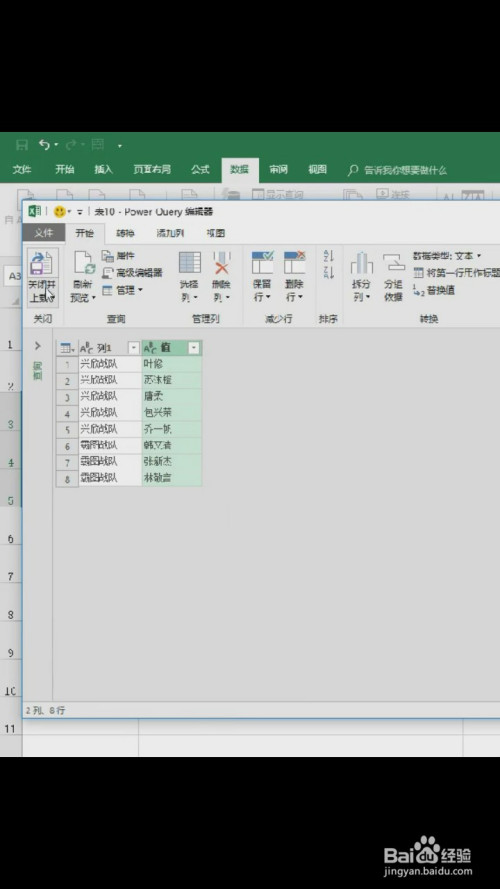Image resolution: width=500 pixels, height=889 pixels.
Task: Click the Remove Rows icon
Action: coord(295,263)
